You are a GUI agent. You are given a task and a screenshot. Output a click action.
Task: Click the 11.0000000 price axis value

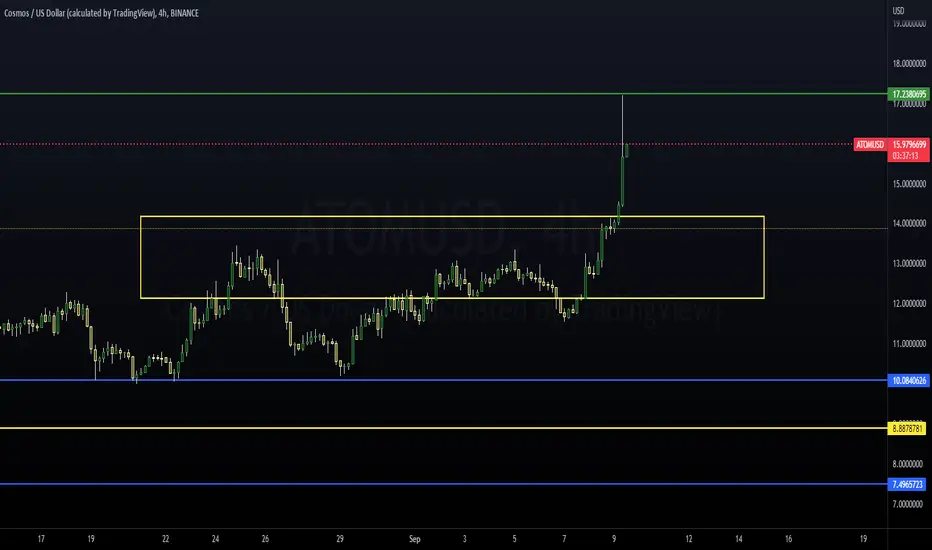(x=909, y=344)
